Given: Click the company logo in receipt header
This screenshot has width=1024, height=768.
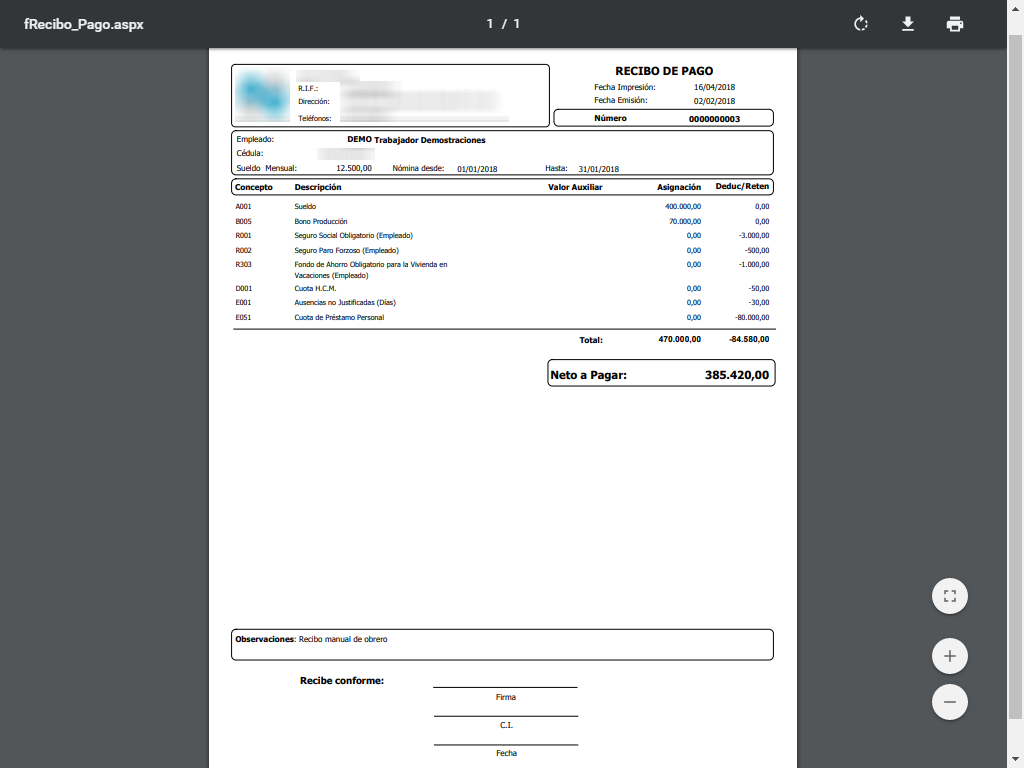Looking at the screenshot, I should coord(262,96).
